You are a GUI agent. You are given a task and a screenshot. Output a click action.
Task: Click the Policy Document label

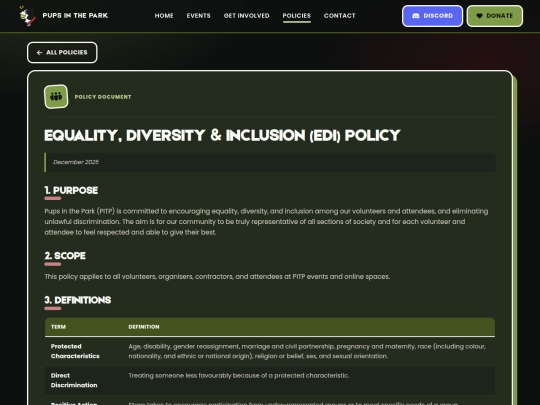point(103,97)
